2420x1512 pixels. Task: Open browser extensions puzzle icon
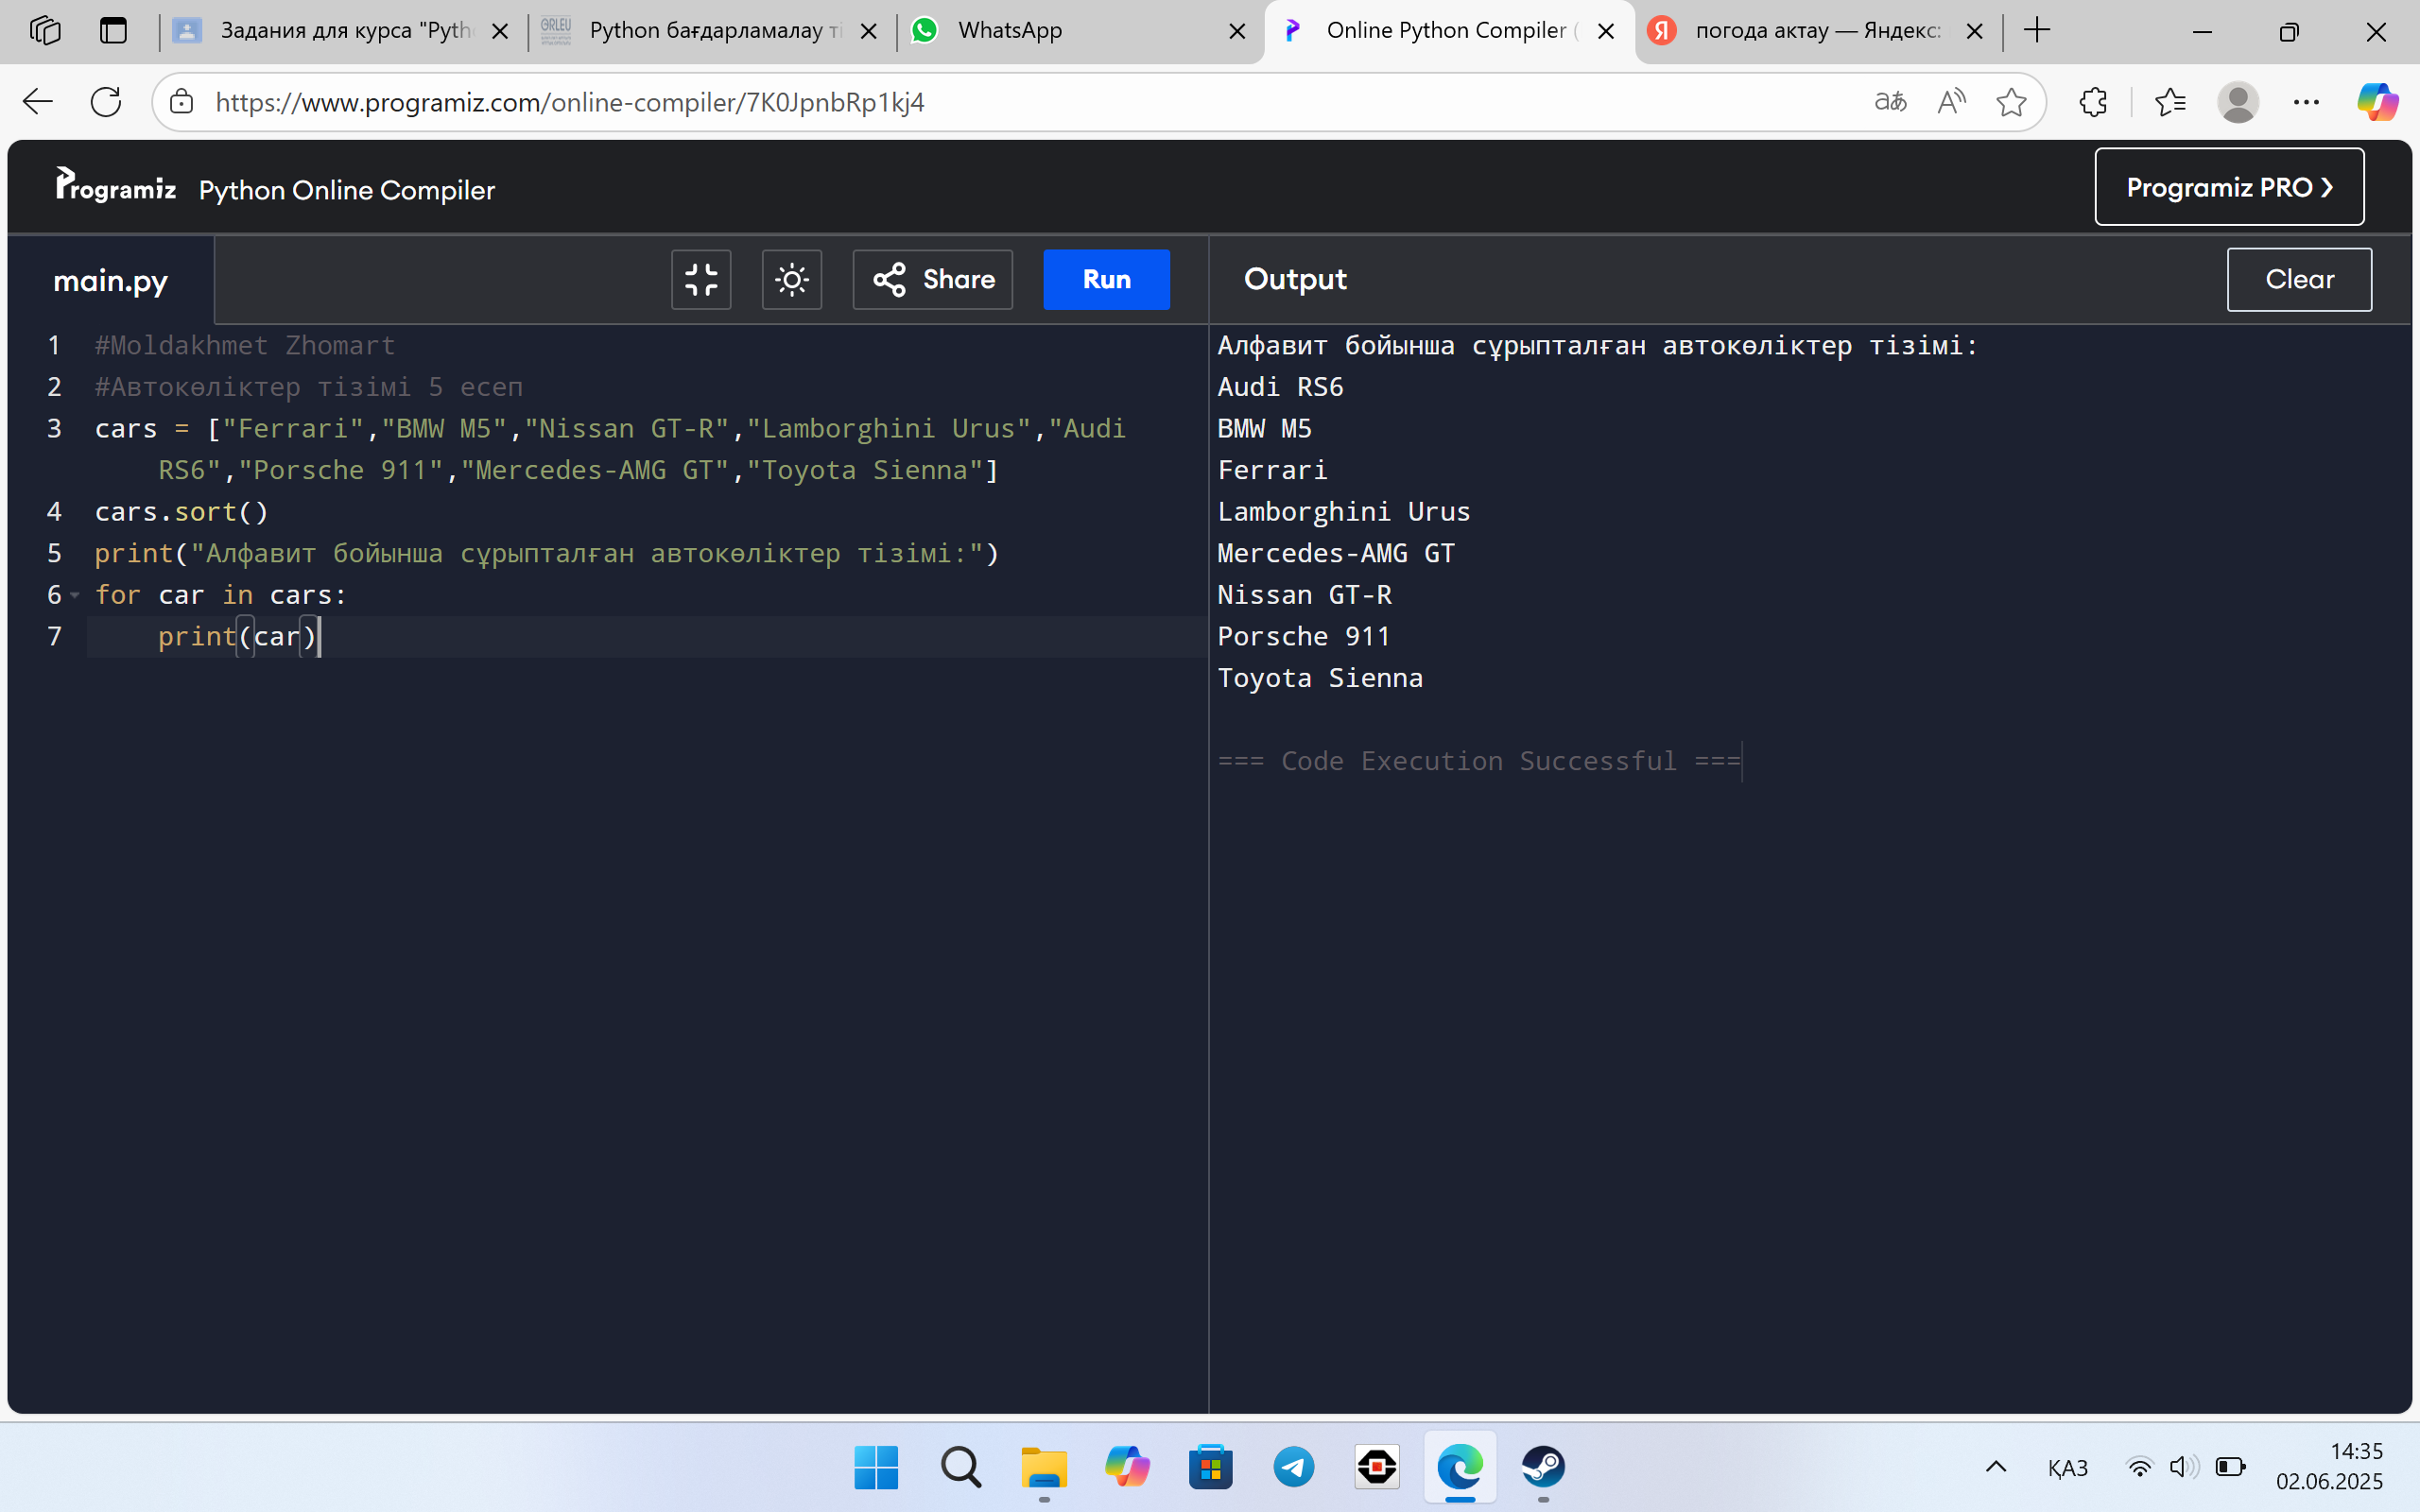(2093, 102)
